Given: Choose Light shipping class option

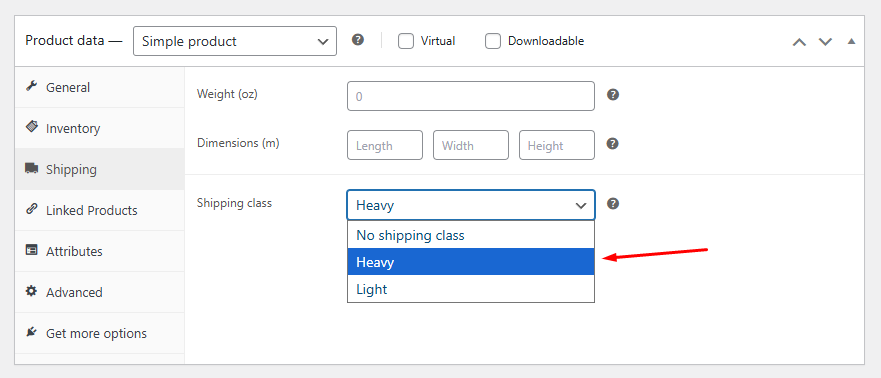Looking at the screenshot, I should tap(471, 289).
